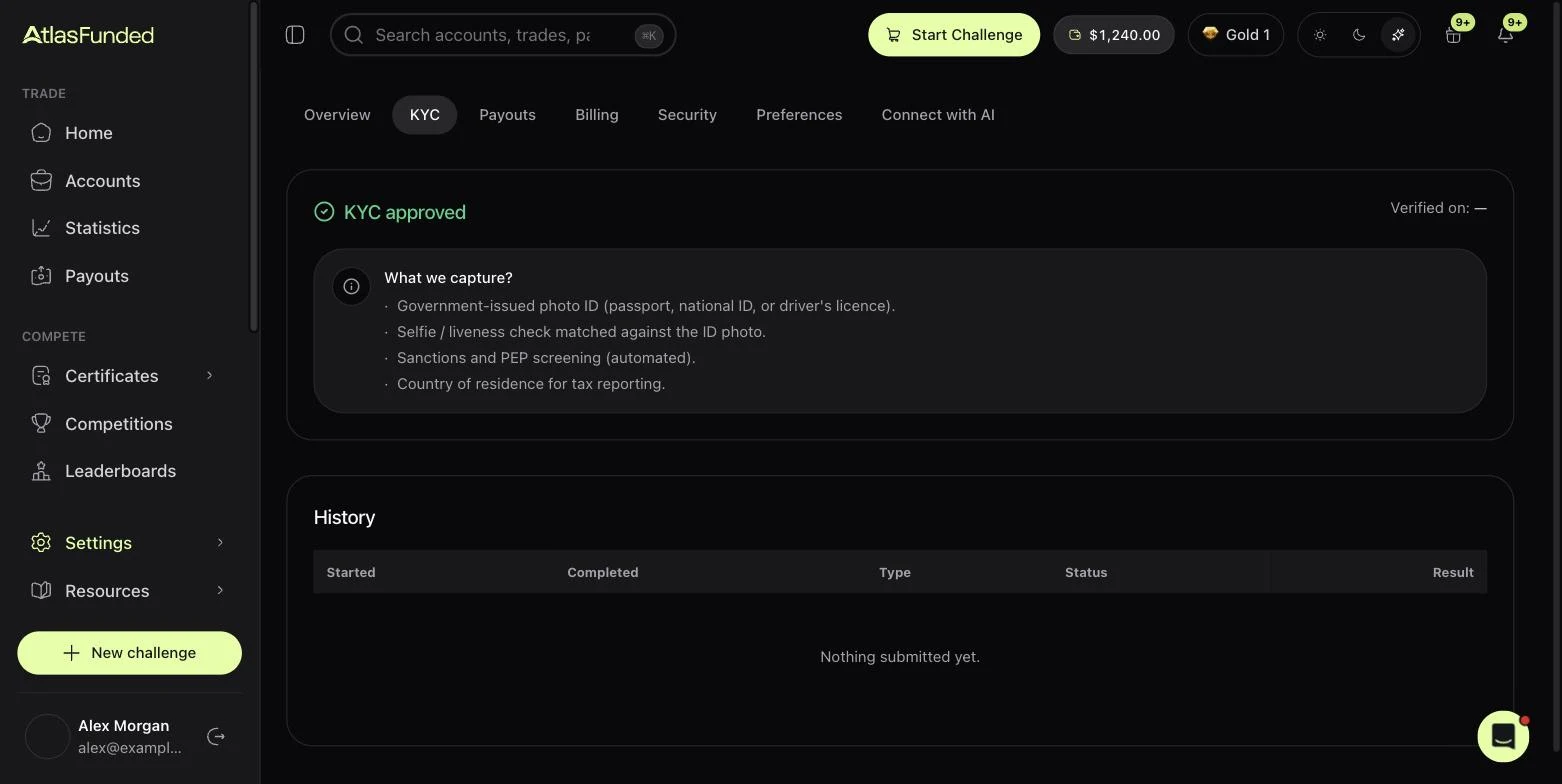Click the KYC approved checkmark icon
Image resolution: width=1562 pixels, height=784 pixels.
[x=324, y=212]
